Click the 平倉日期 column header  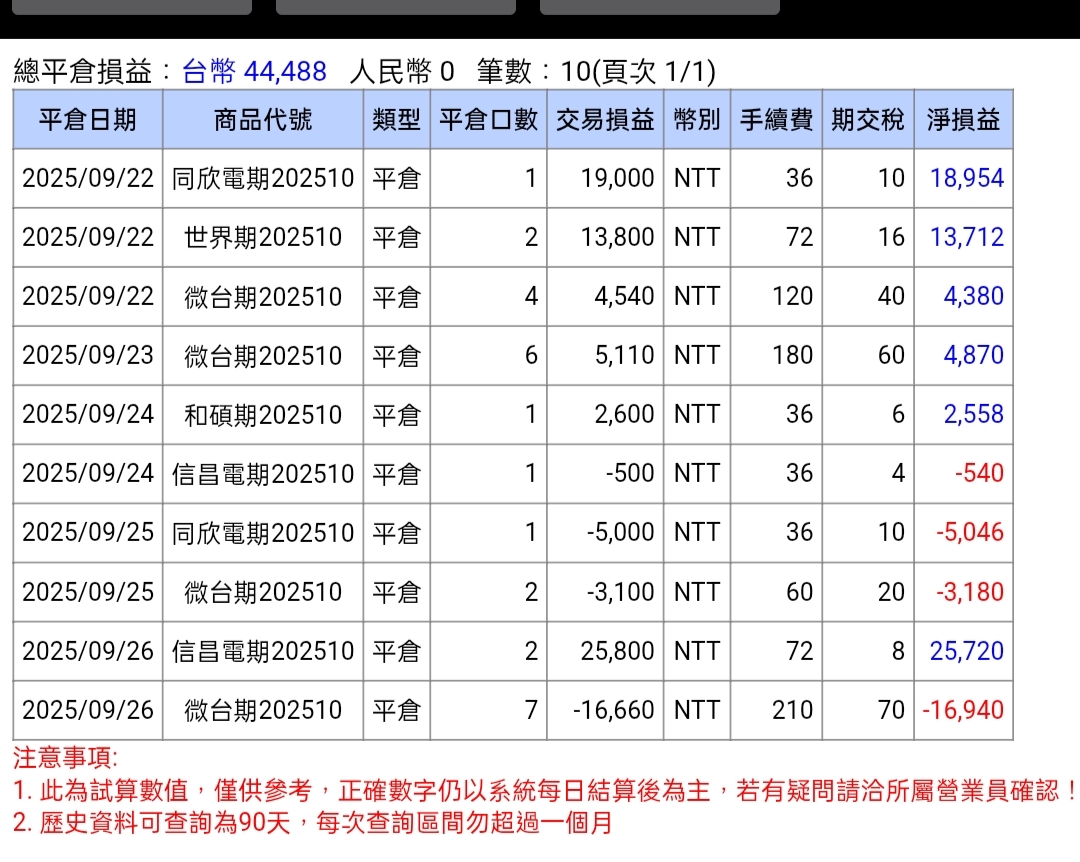click(88, 120)
